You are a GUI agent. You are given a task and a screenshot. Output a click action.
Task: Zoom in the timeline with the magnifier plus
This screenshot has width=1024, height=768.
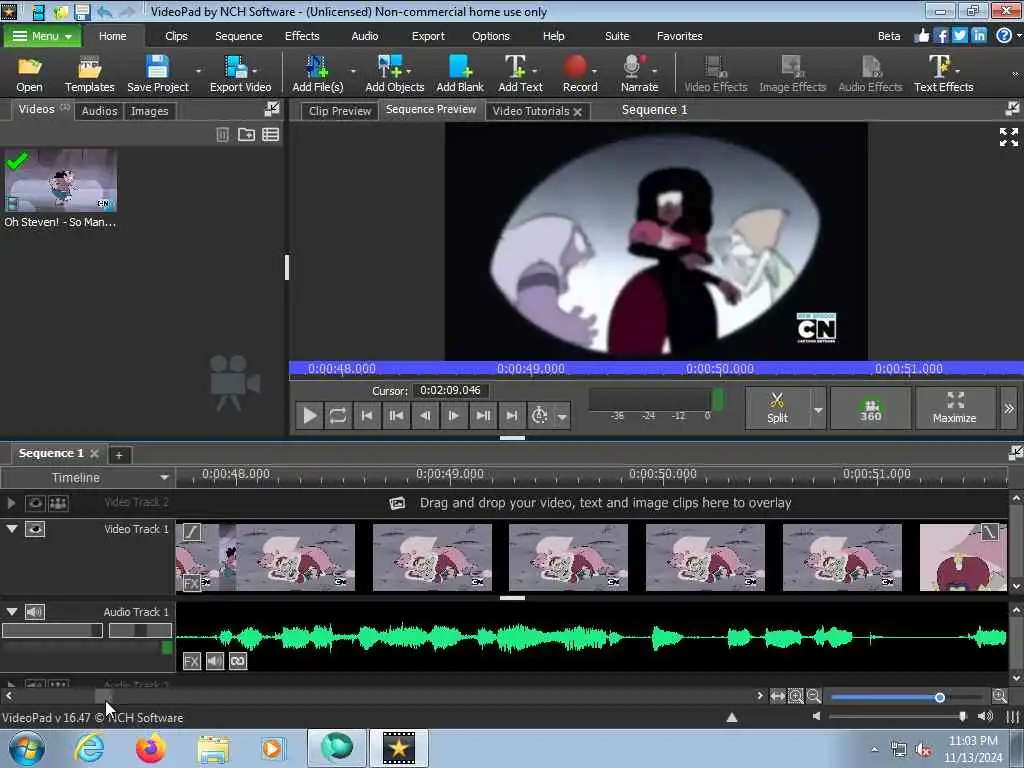click(999, 696)
